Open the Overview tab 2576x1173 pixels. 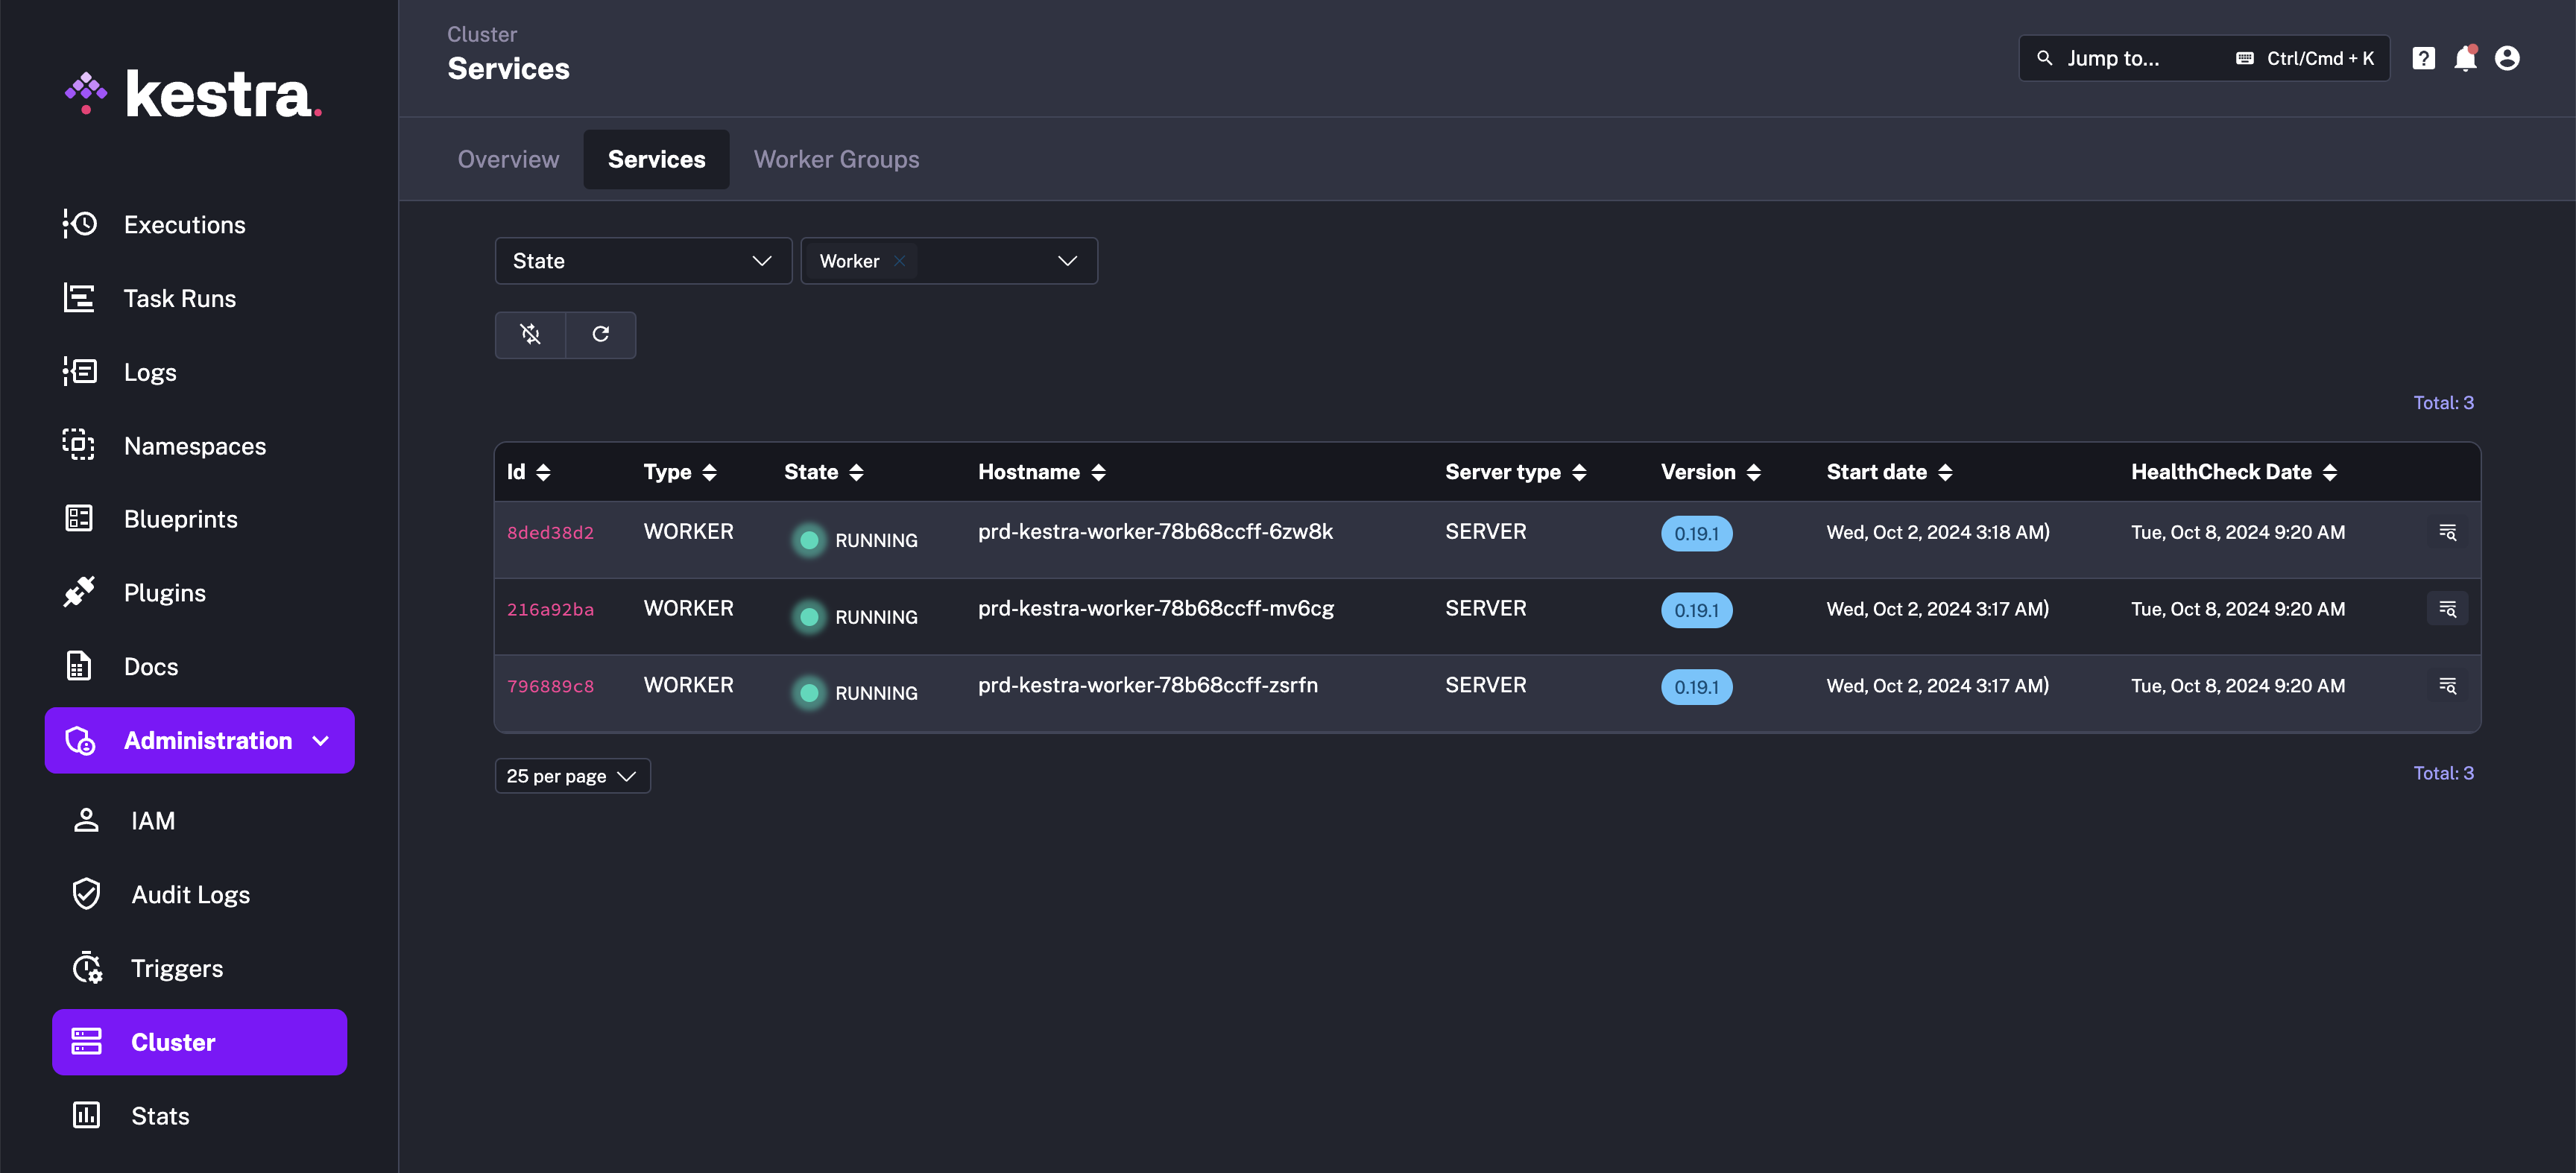click(508, 159)
